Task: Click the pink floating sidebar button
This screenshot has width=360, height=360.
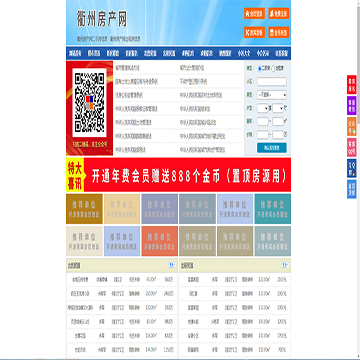Action: click(x=352, y=147)
